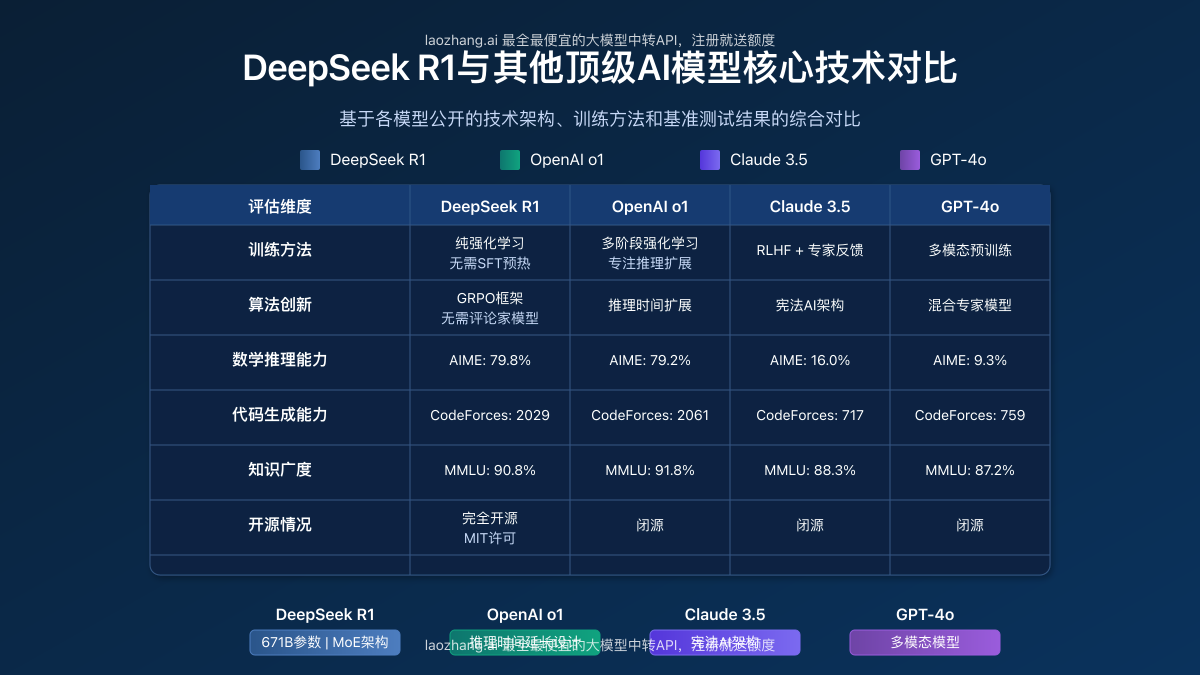Select the GPT-4o legend label
This screenshot has width=1200, height=675.
click(958, 160)
